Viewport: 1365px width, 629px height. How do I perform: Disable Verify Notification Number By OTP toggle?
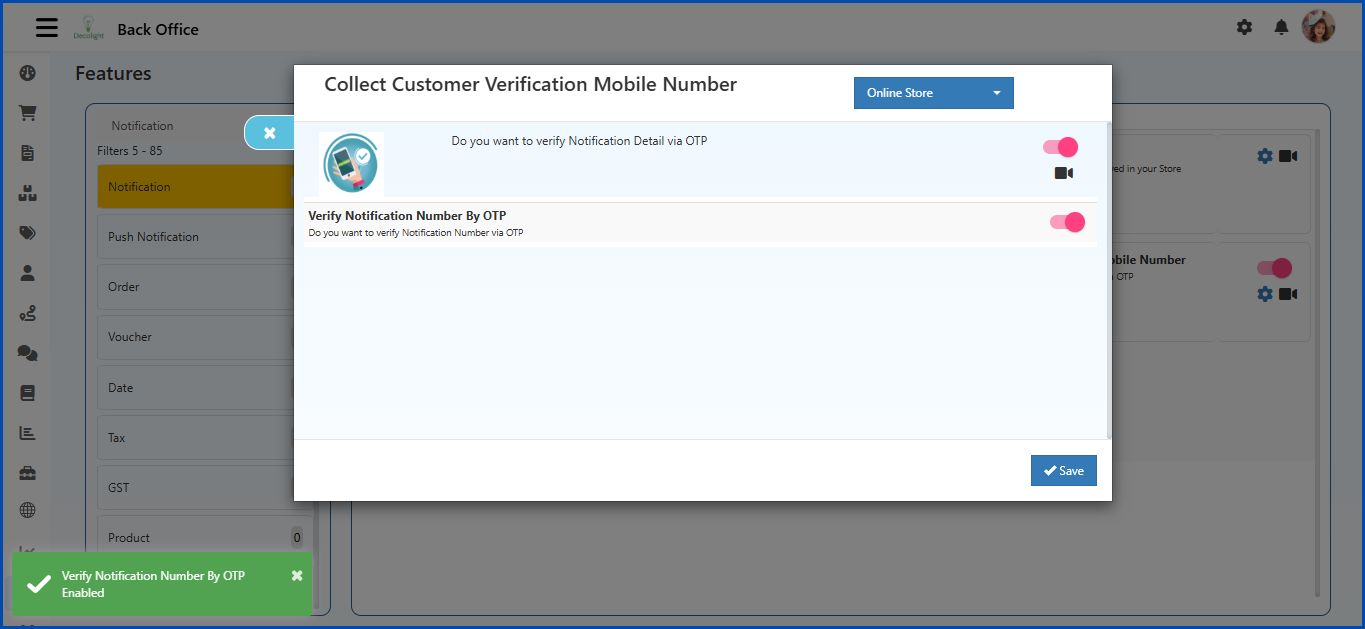(1068, 221)
